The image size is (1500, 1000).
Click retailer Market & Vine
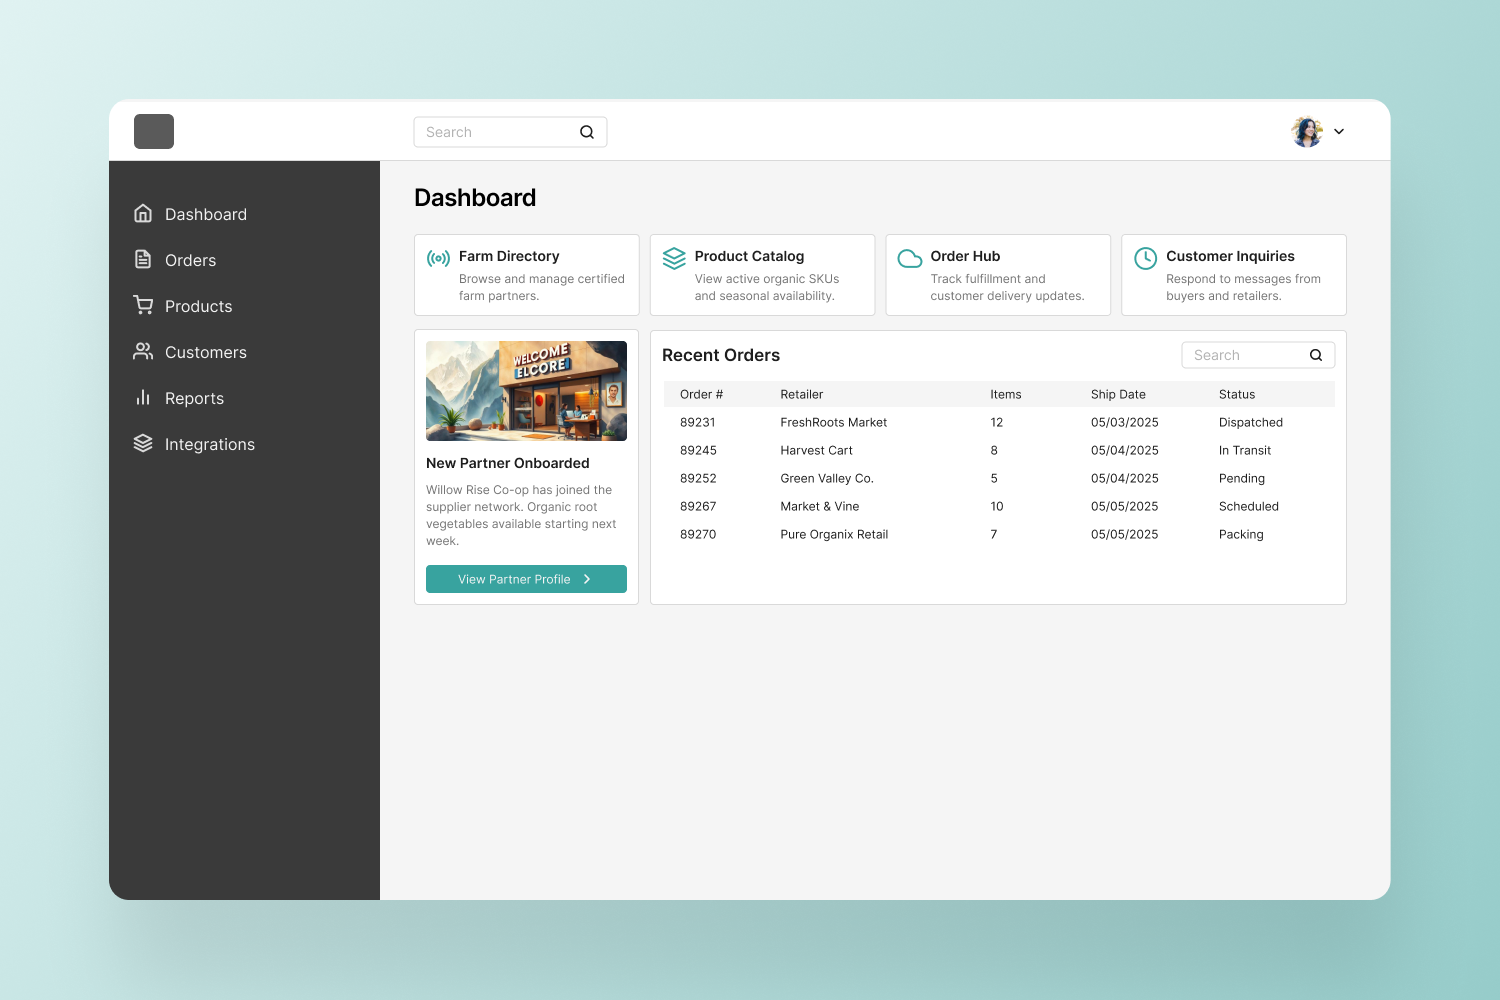pos(820,506)
